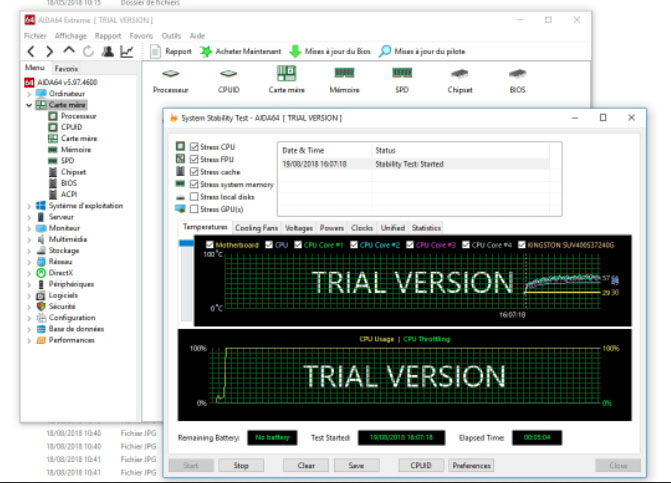Expand the Ordinateur tree node

(29, 94)
